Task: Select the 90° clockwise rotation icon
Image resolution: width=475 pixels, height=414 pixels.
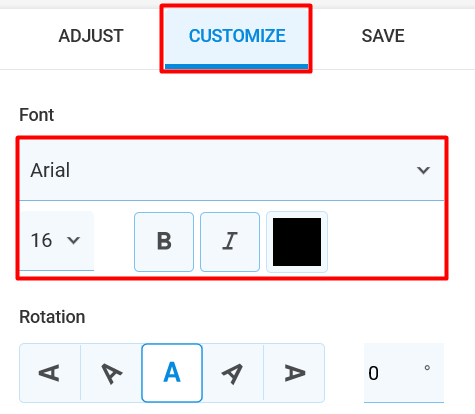Action: point(294,373)
